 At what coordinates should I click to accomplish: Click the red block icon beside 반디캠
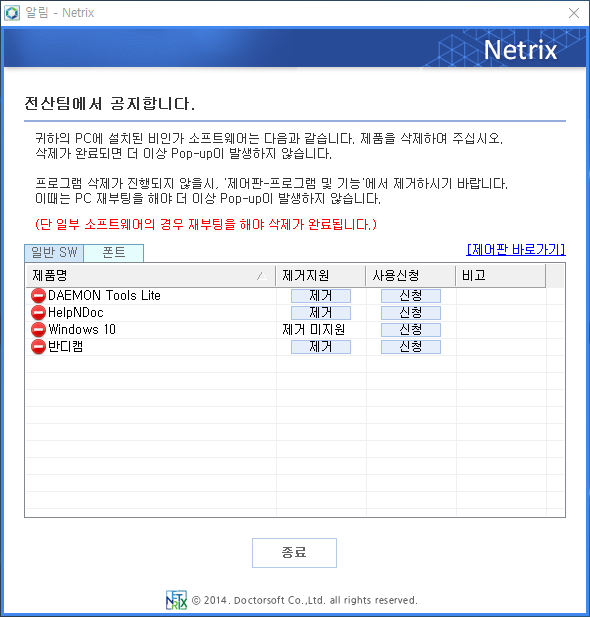[x=38, y=347]
